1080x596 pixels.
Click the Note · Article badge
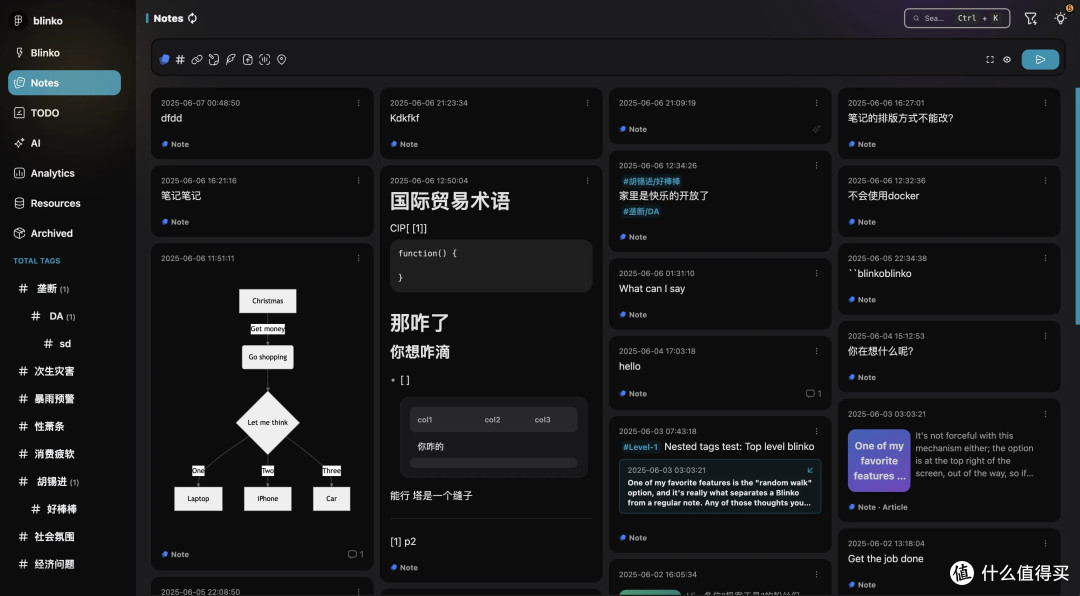[878, 507]
